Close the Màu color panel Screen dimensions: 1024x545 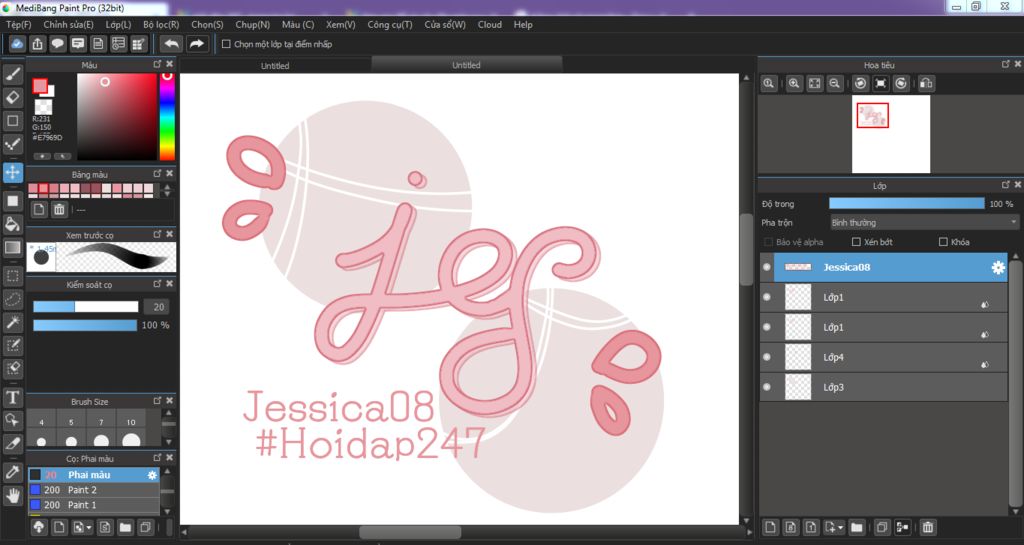[x=170, y=64]
